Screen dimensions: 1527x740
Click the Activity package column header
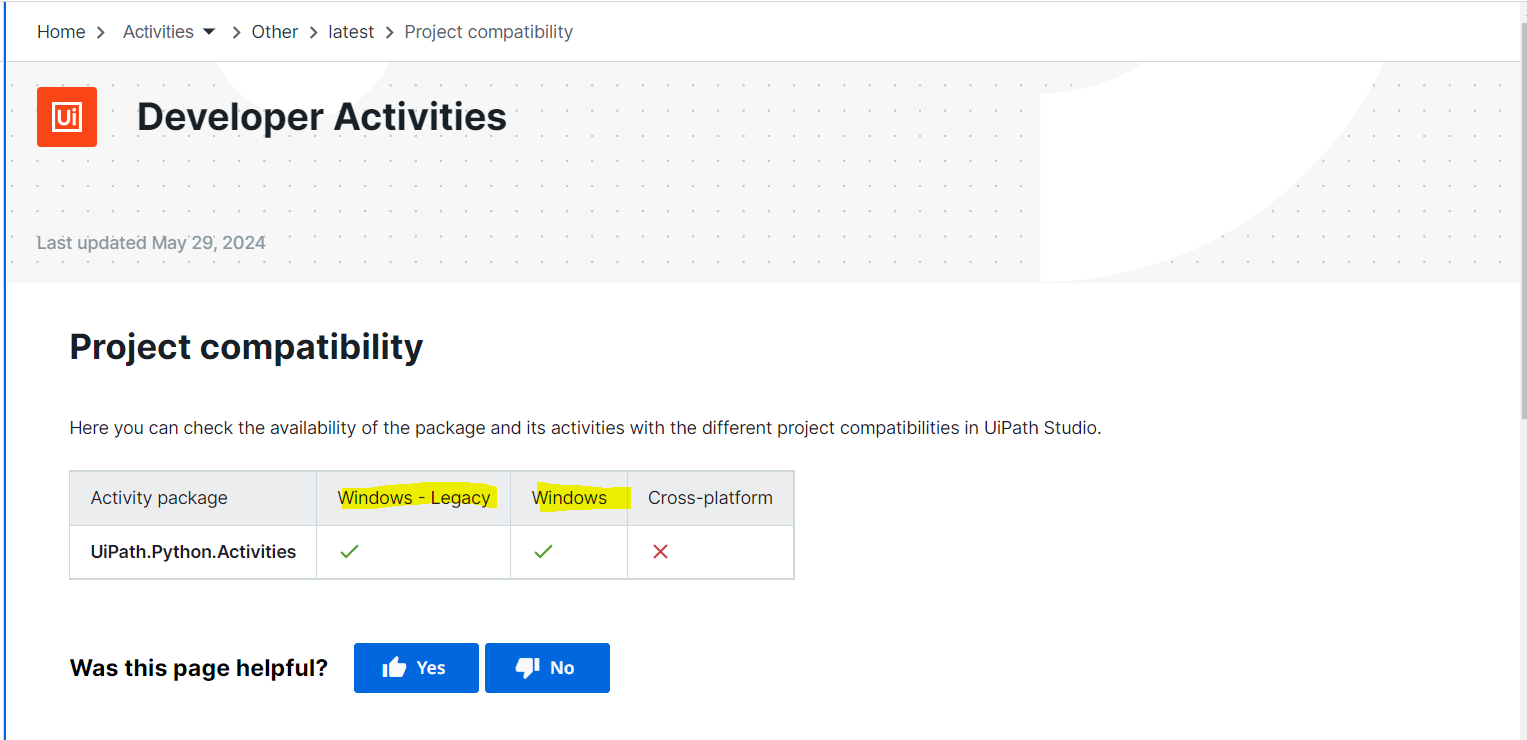[x=159, y=498]
